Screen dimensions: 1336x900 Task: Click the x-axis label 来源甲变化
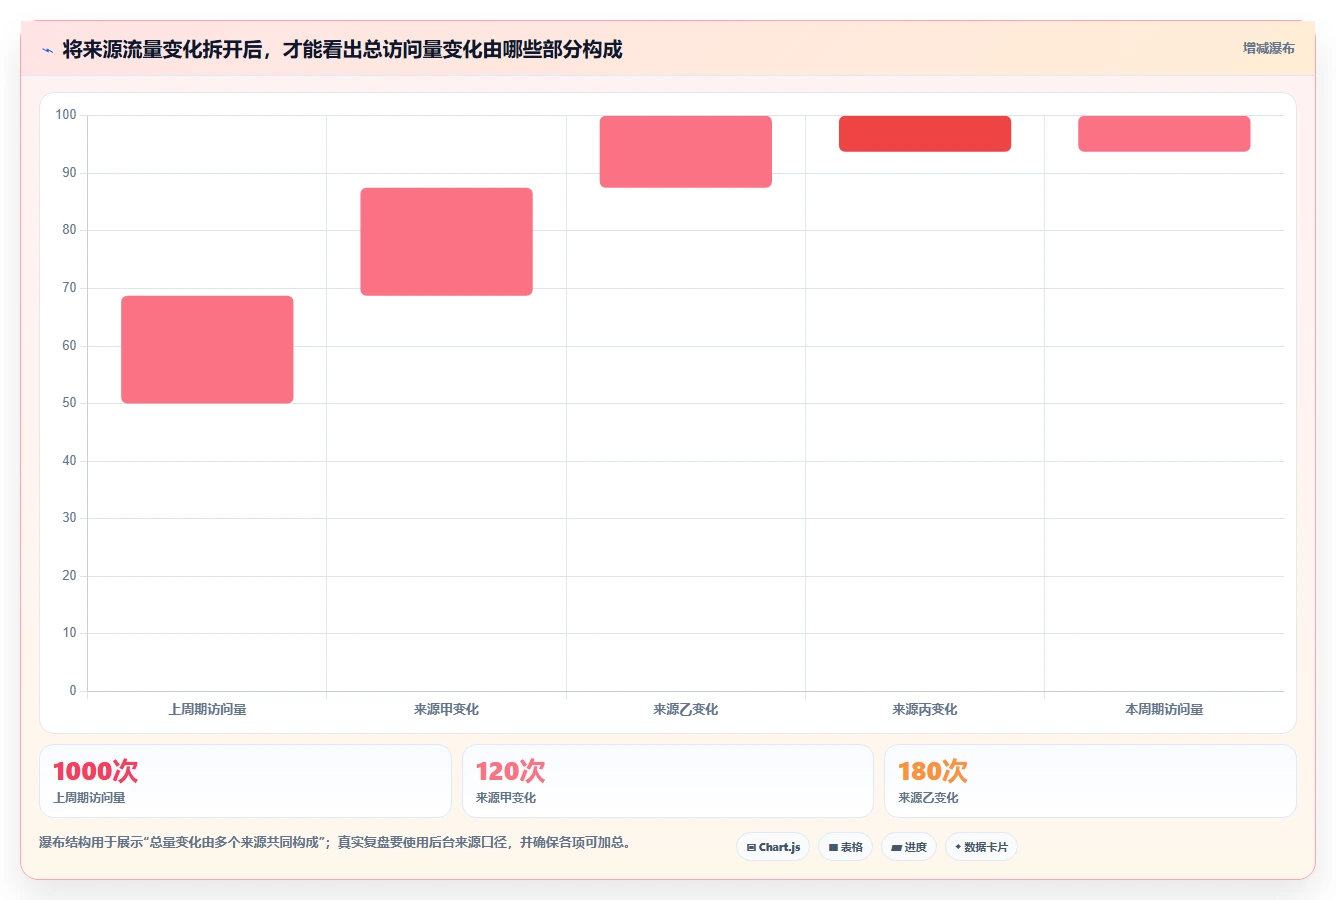coord(446,709)
